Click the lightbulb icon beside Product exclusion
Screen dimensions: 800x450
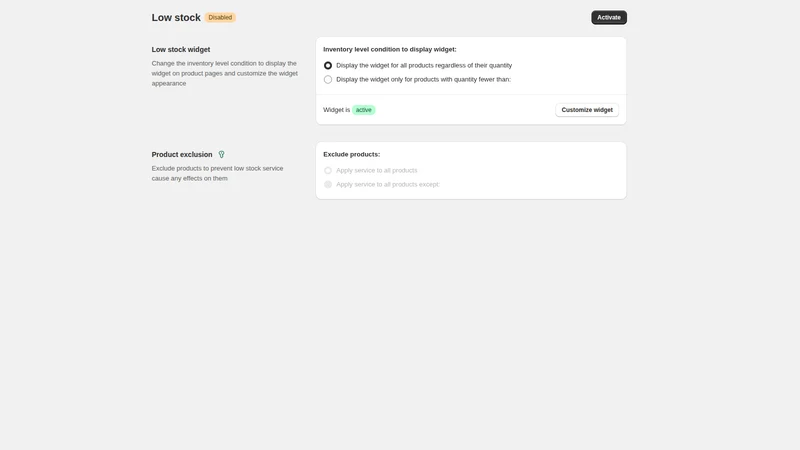(x=221, y=155)
